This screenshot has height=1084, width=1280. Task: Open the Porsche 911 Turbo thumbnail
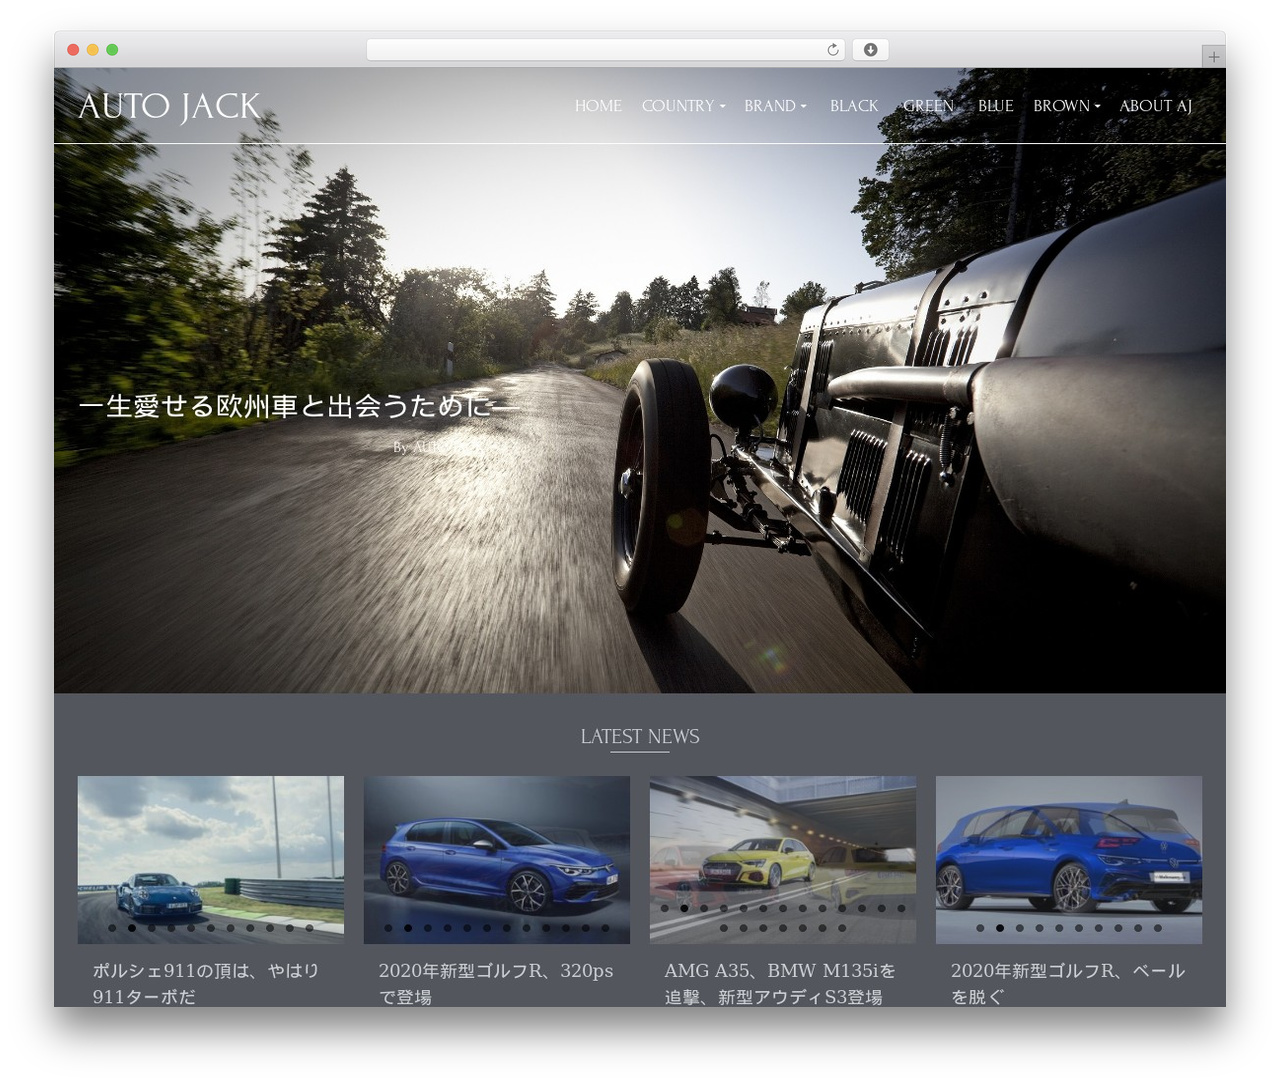211,860
